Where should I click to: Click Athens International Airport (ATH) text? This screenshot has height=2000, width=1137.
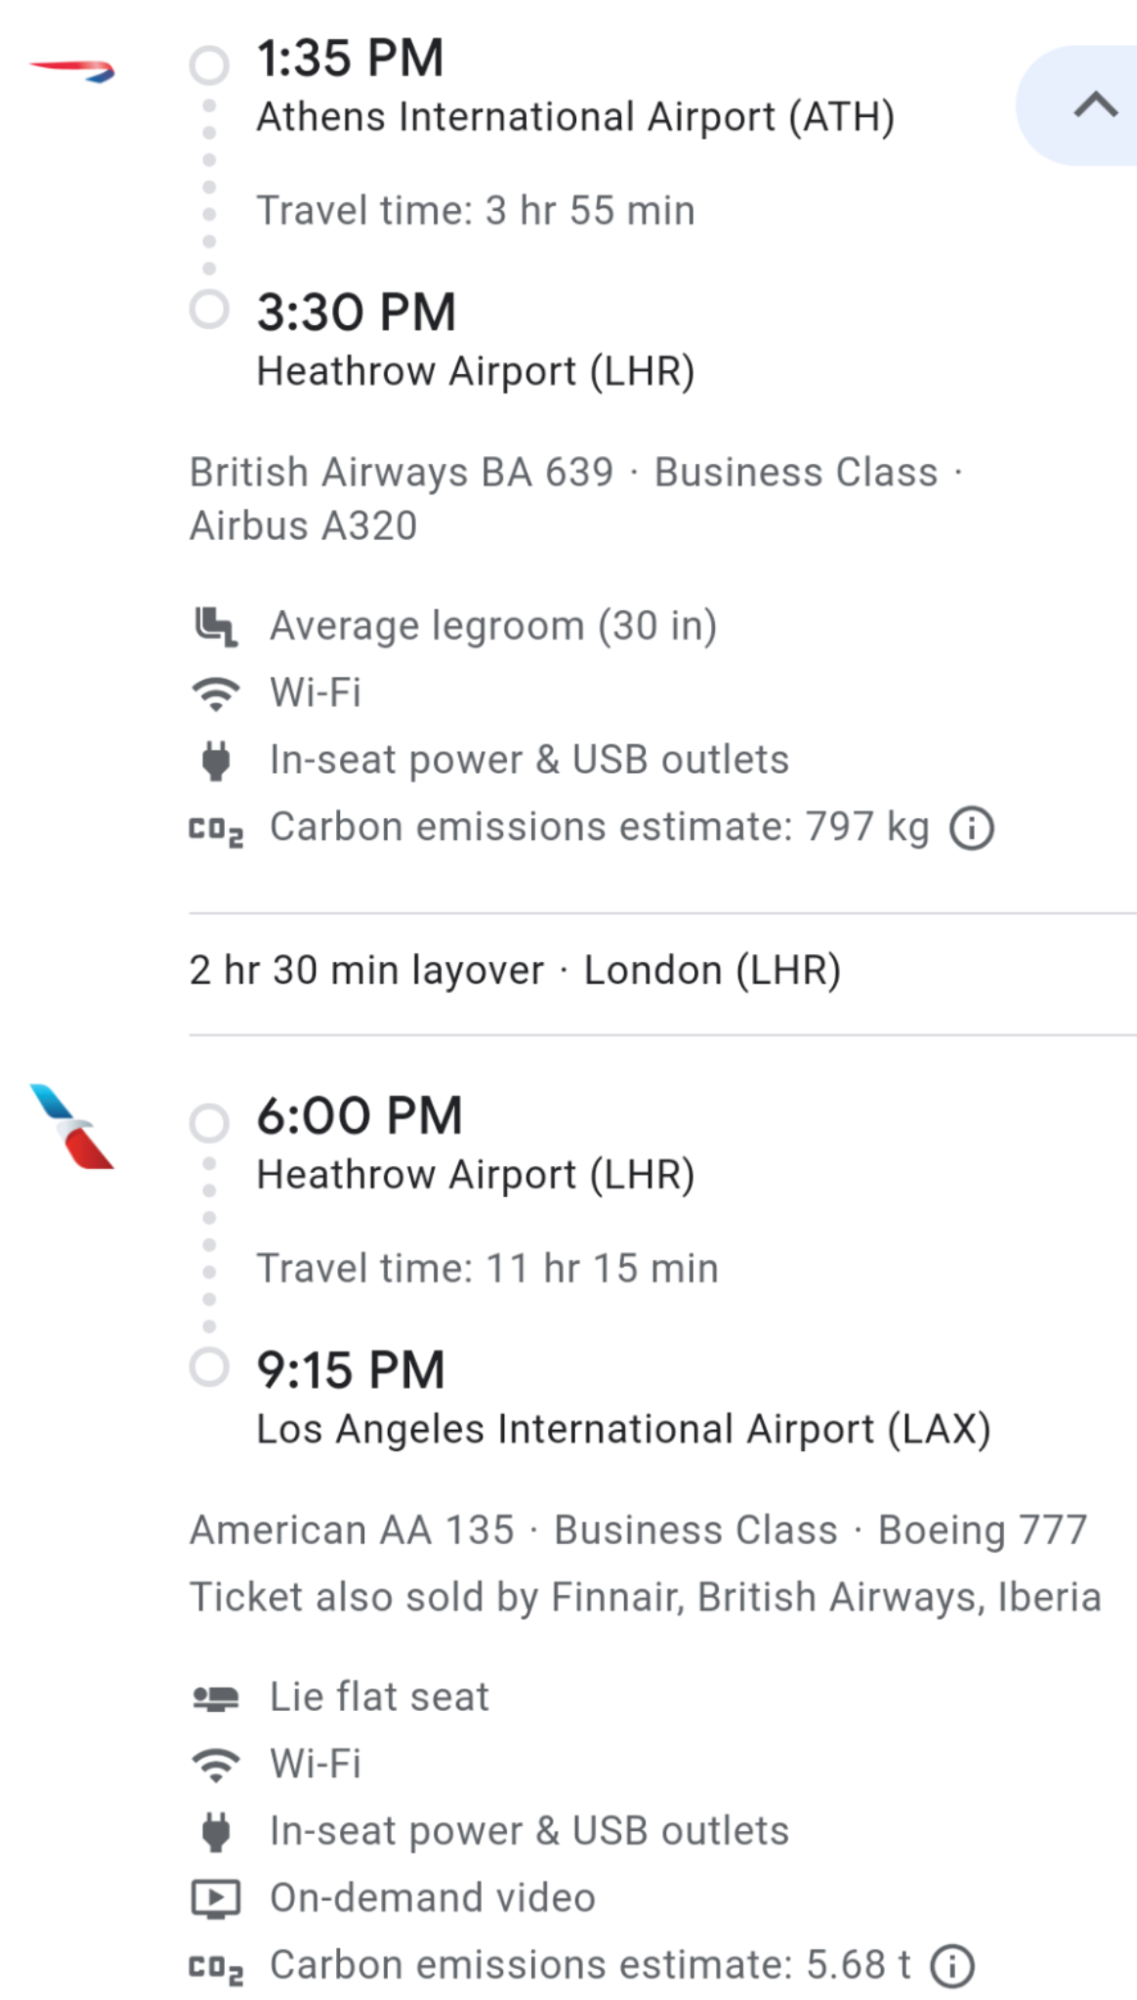[x=575, y=117]
